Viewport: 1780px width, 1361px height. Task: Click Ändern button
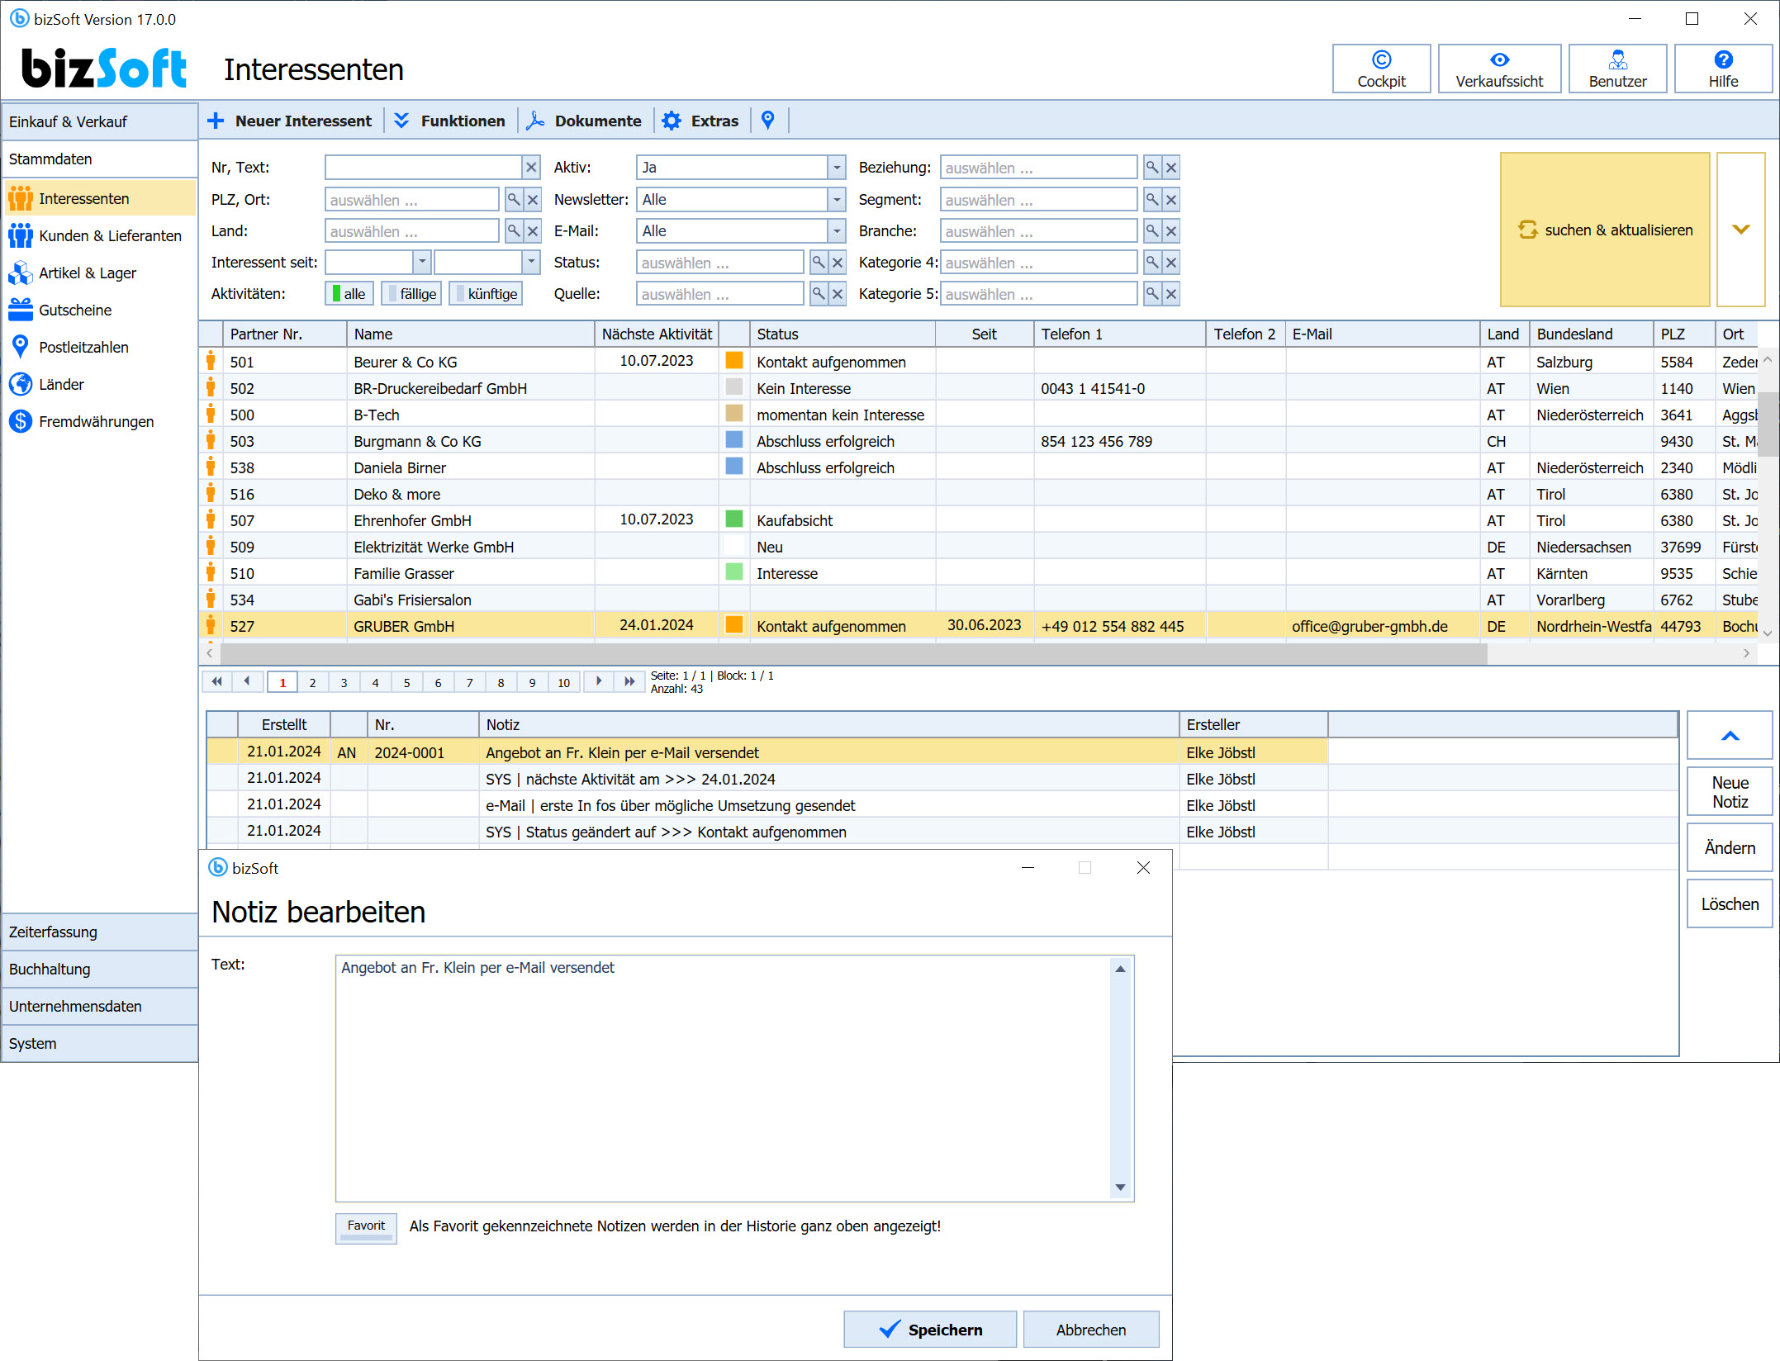click(x=1730, y=847)
